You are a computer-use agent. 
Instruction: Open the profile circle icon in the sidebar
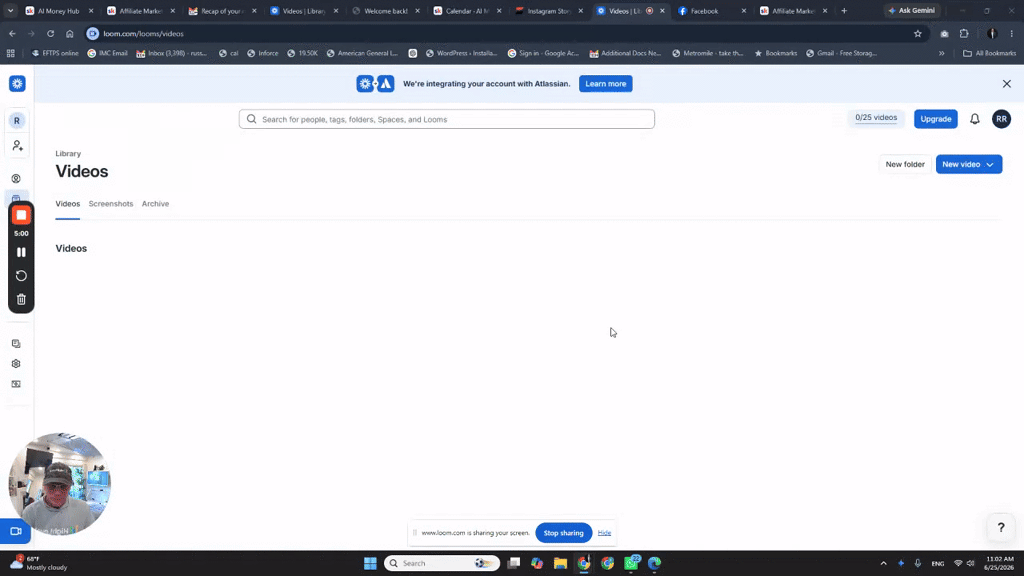click(x=16, y=178)
